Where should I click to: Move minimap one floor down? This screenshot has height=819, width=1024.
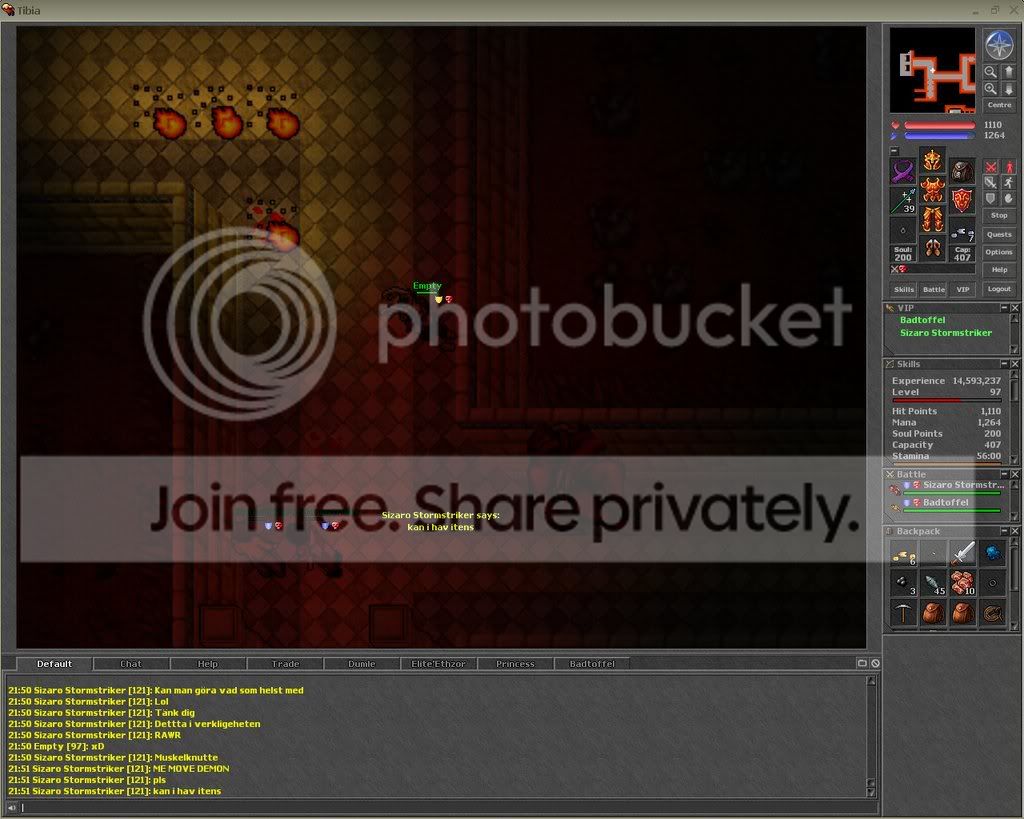click(1008, 89)
